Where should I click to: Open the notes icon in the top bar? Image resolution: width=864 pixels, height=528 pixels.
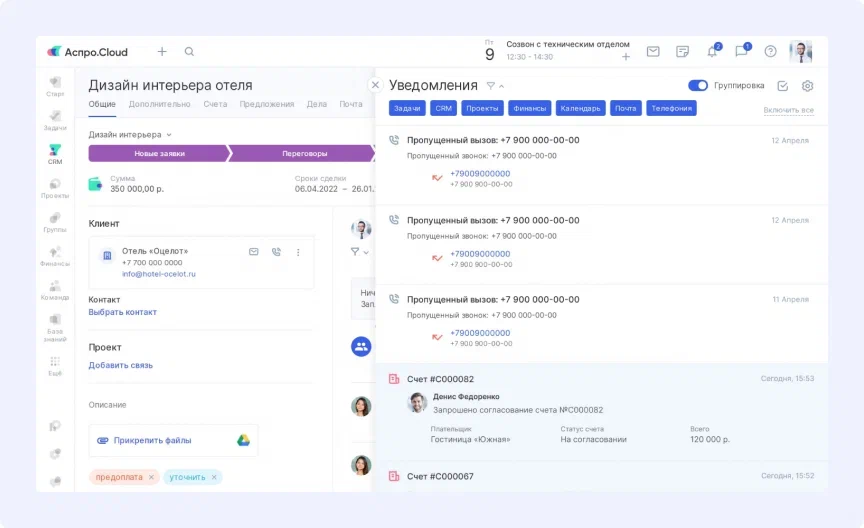point(682,52)
